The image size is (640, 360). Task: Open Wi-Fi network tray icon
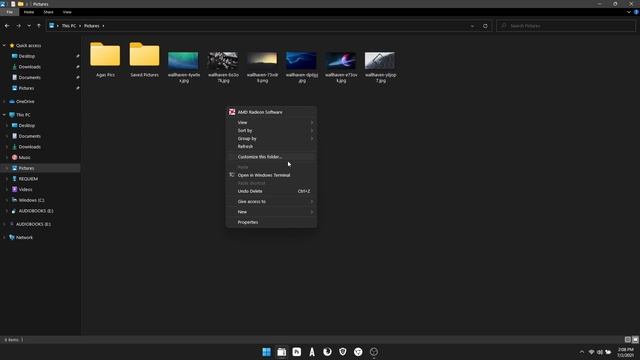(591, 352)
